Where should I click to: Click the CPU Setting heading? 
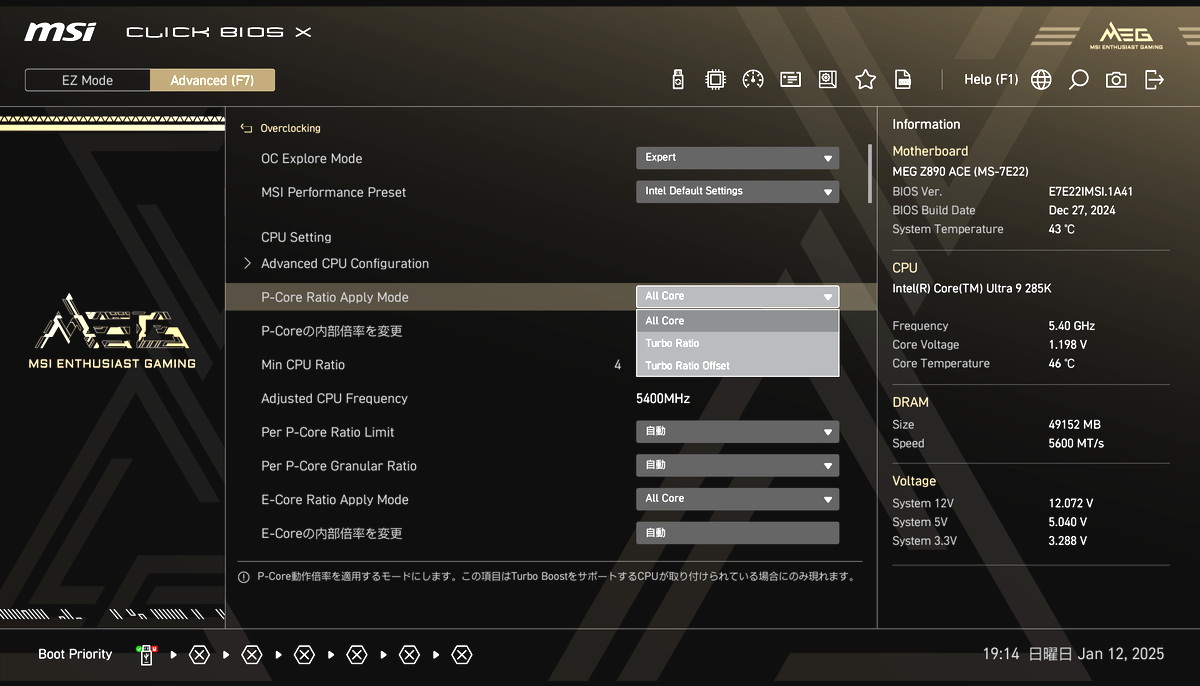296,237
